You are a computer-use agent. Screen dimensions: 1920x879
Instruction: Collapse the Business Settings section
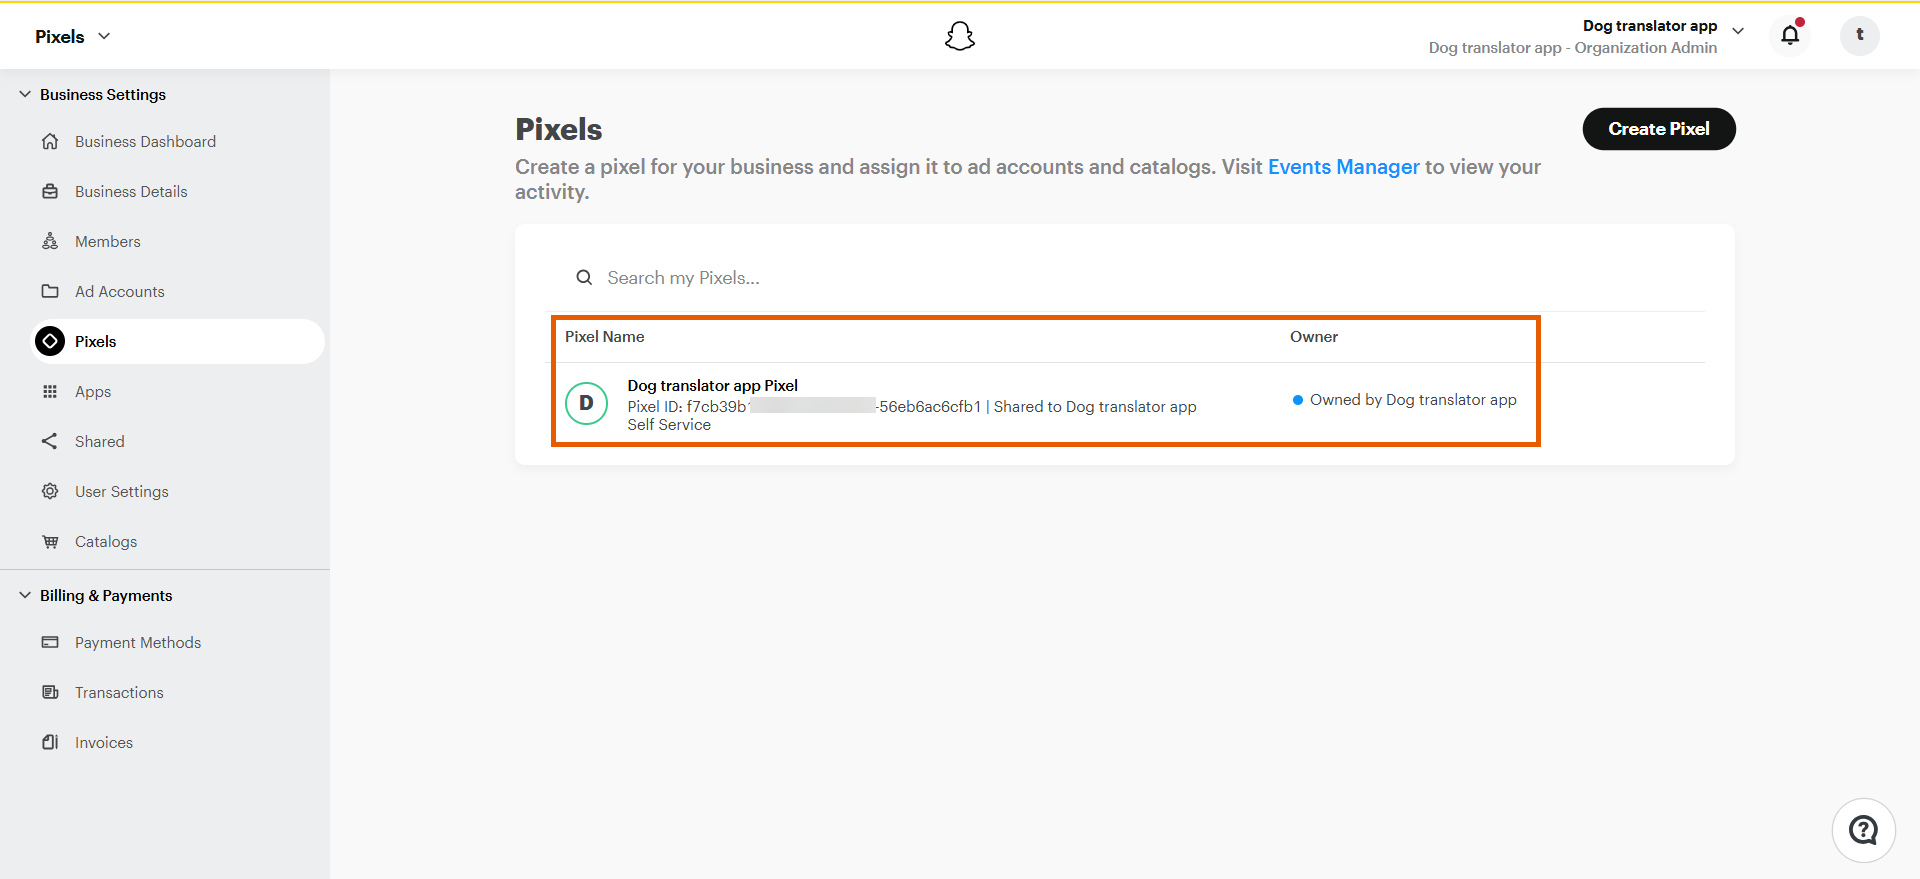(25, 94)
